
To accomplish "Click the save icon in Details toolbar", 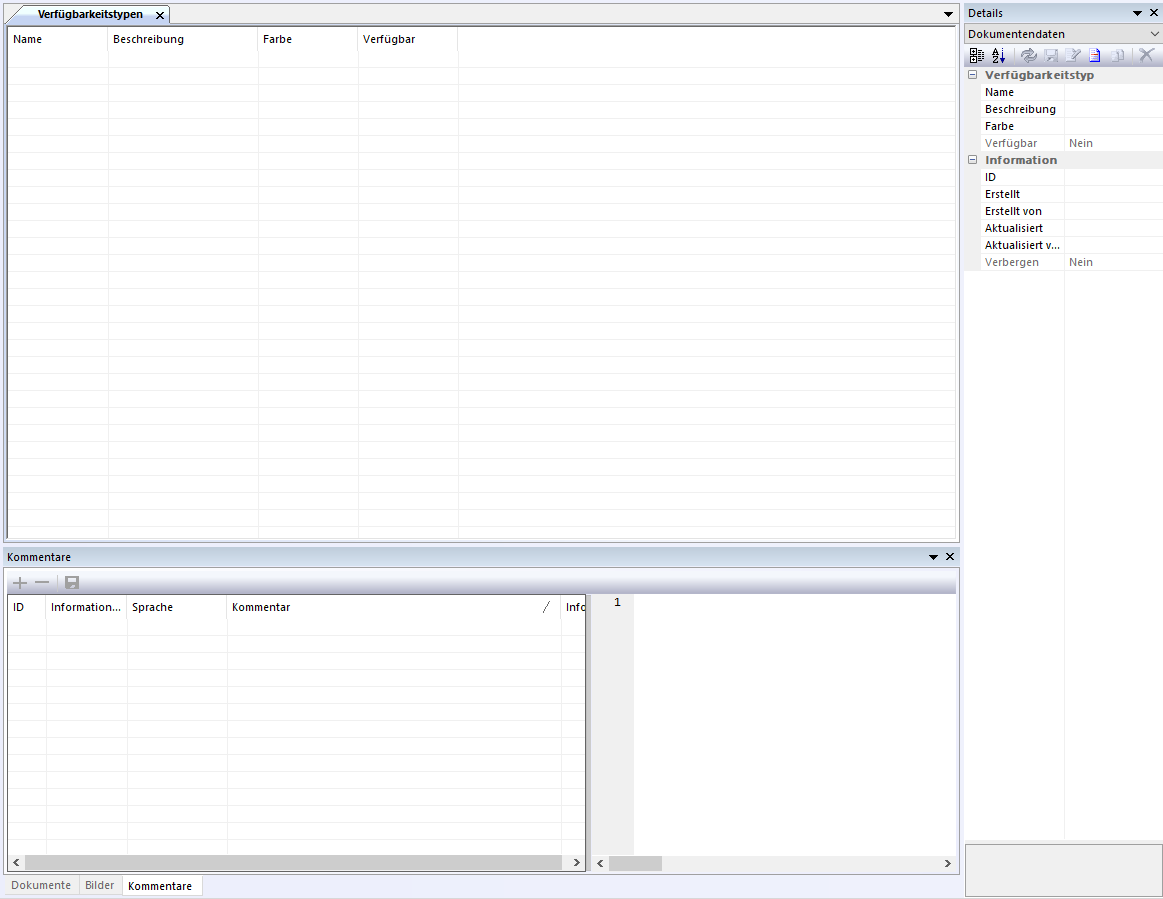I will pos(1051,56).
